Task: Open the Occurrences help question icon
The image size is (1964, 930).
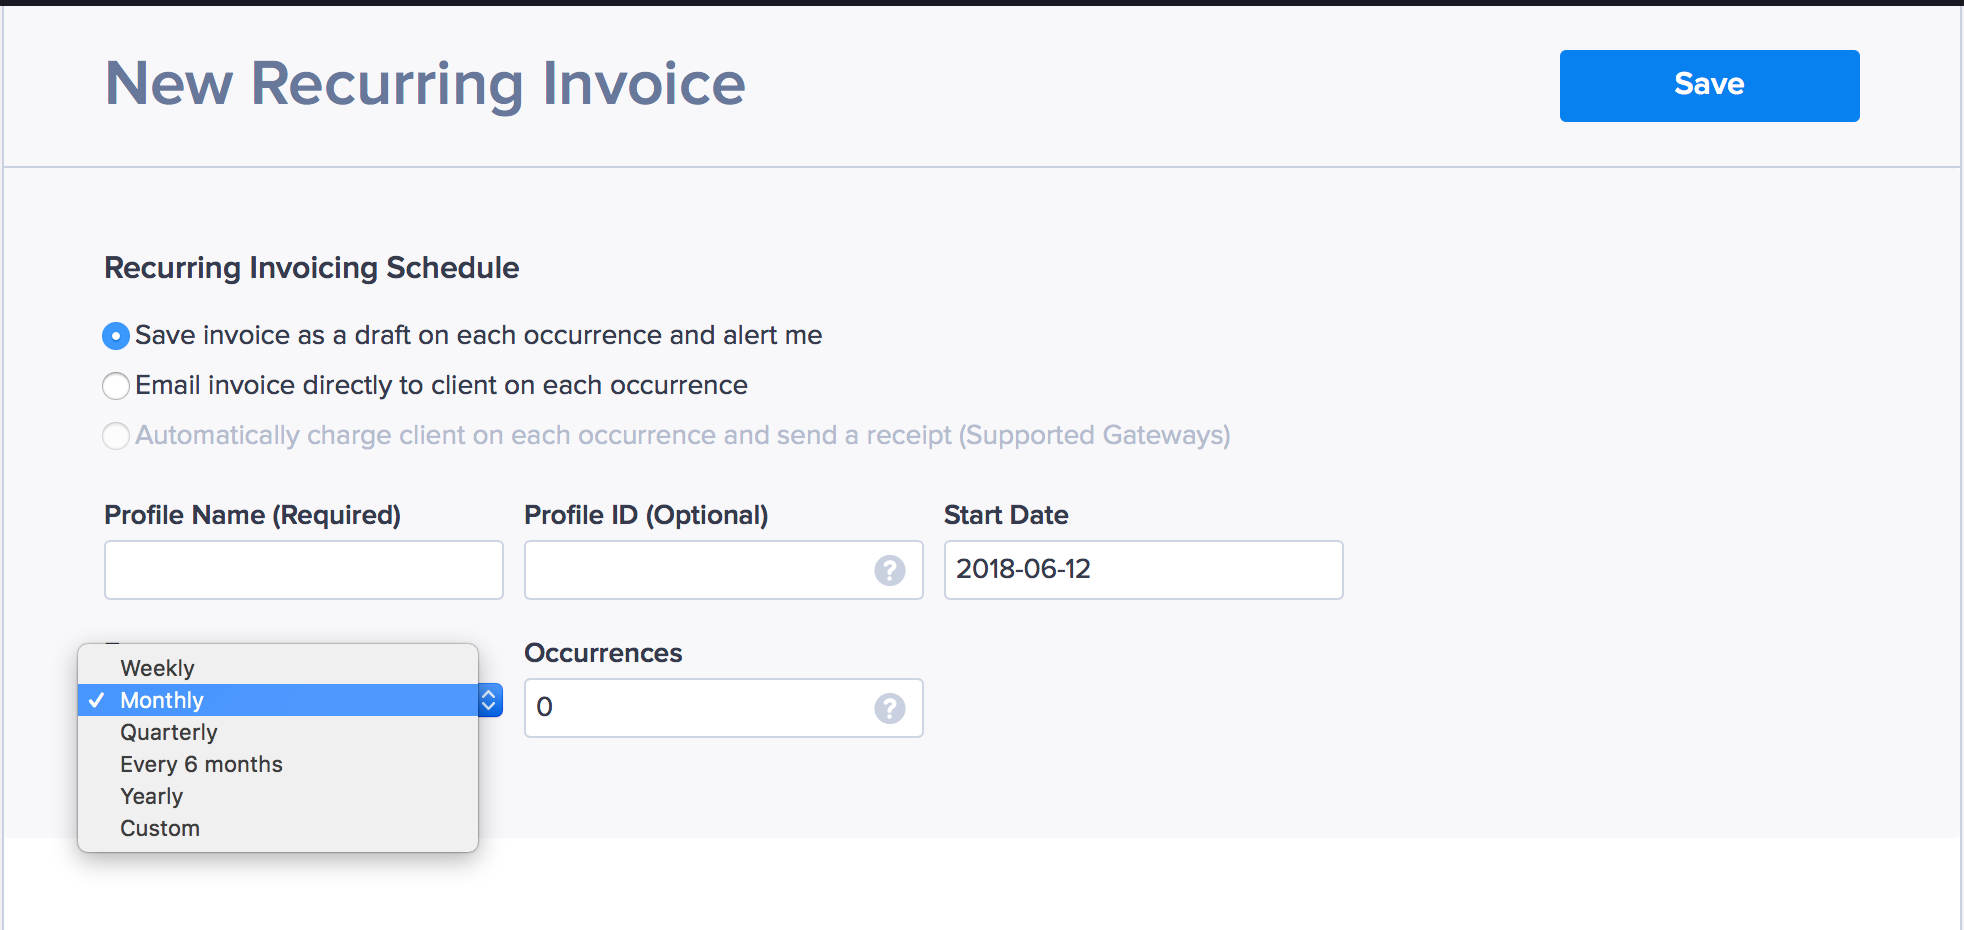Action: click(890, 708)
